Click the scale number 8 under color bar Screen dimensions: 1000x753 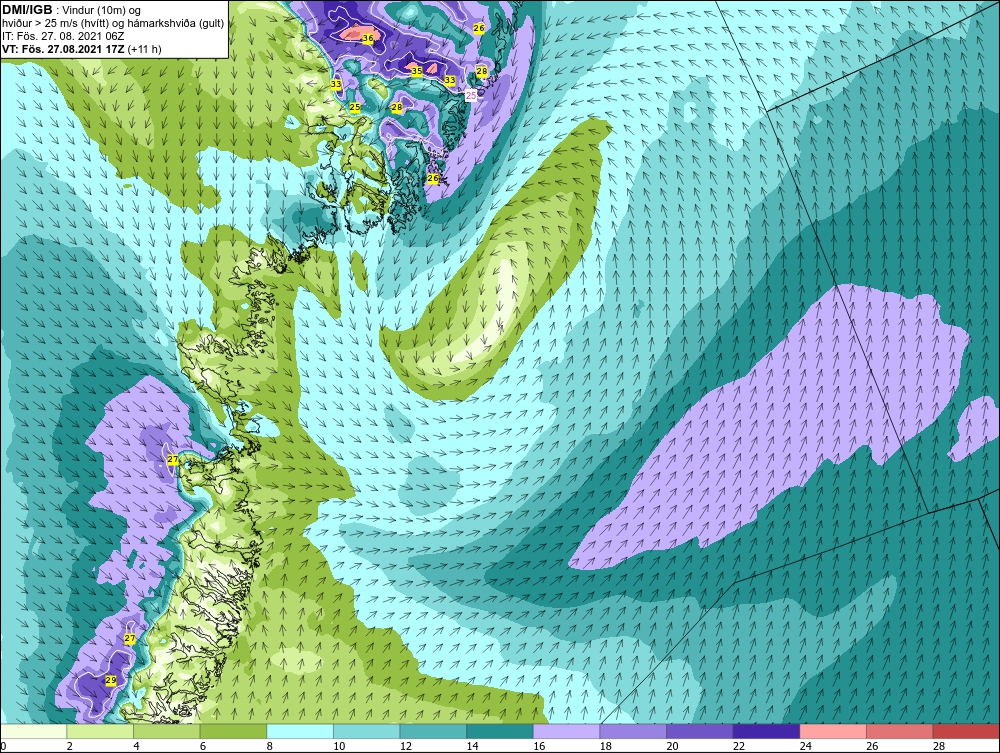(x=269, y=746)
